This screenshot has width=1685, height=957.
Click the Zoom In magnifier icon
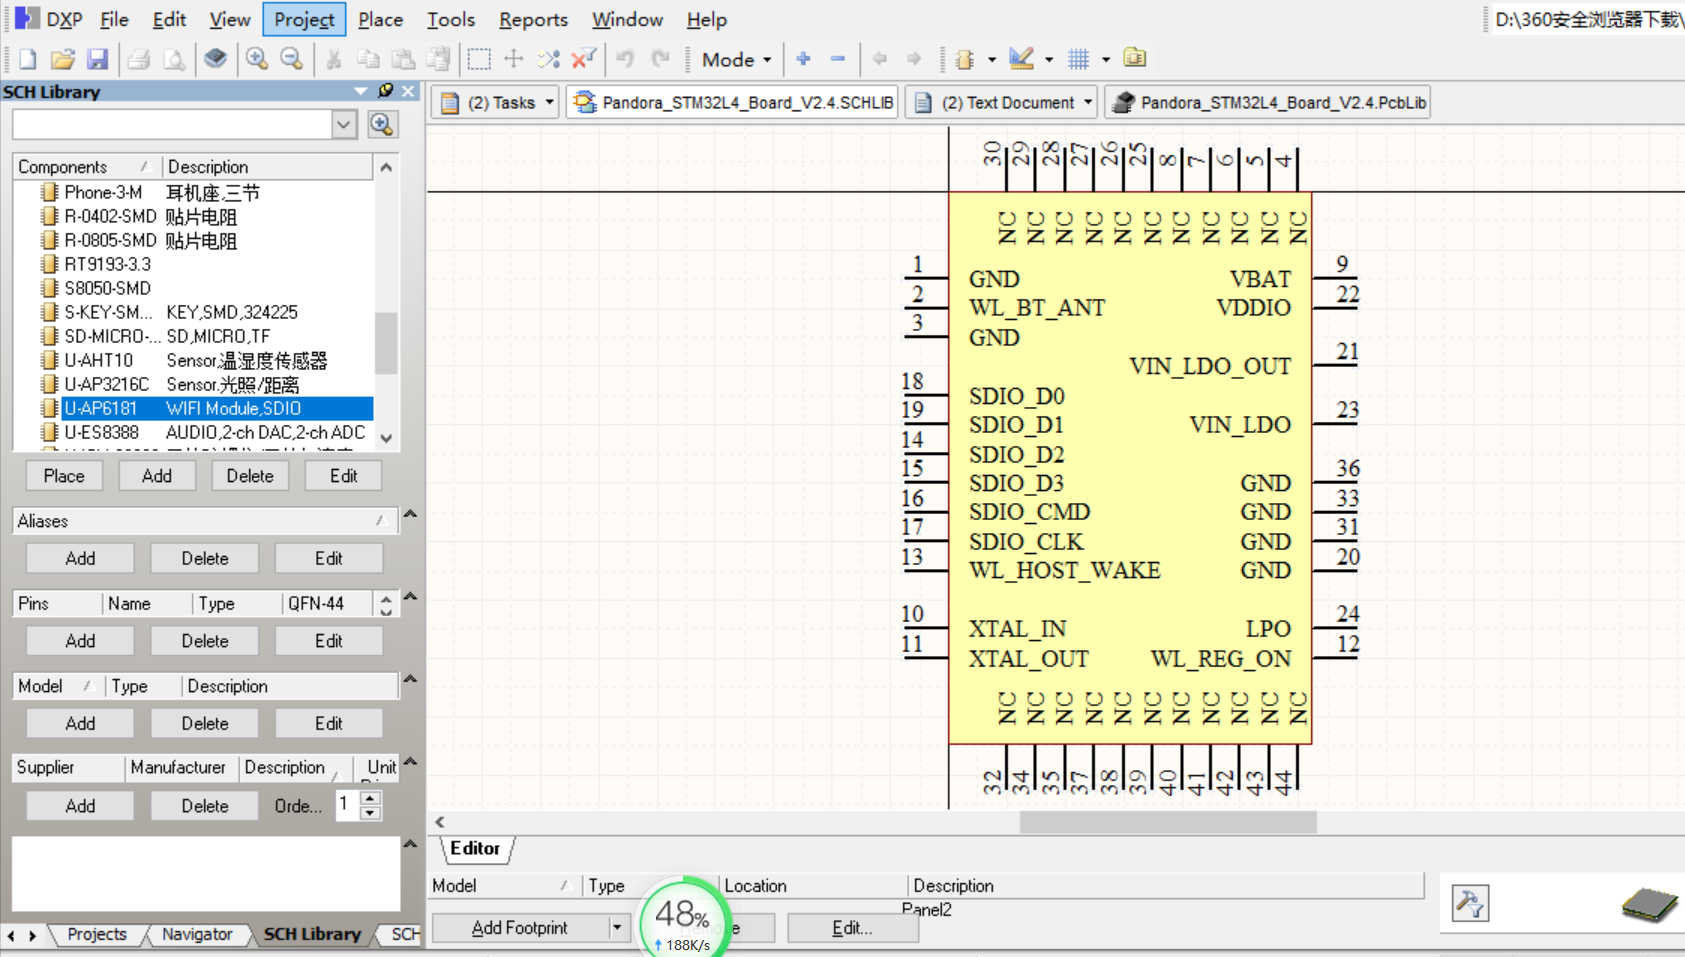click(x=257, y=59)
